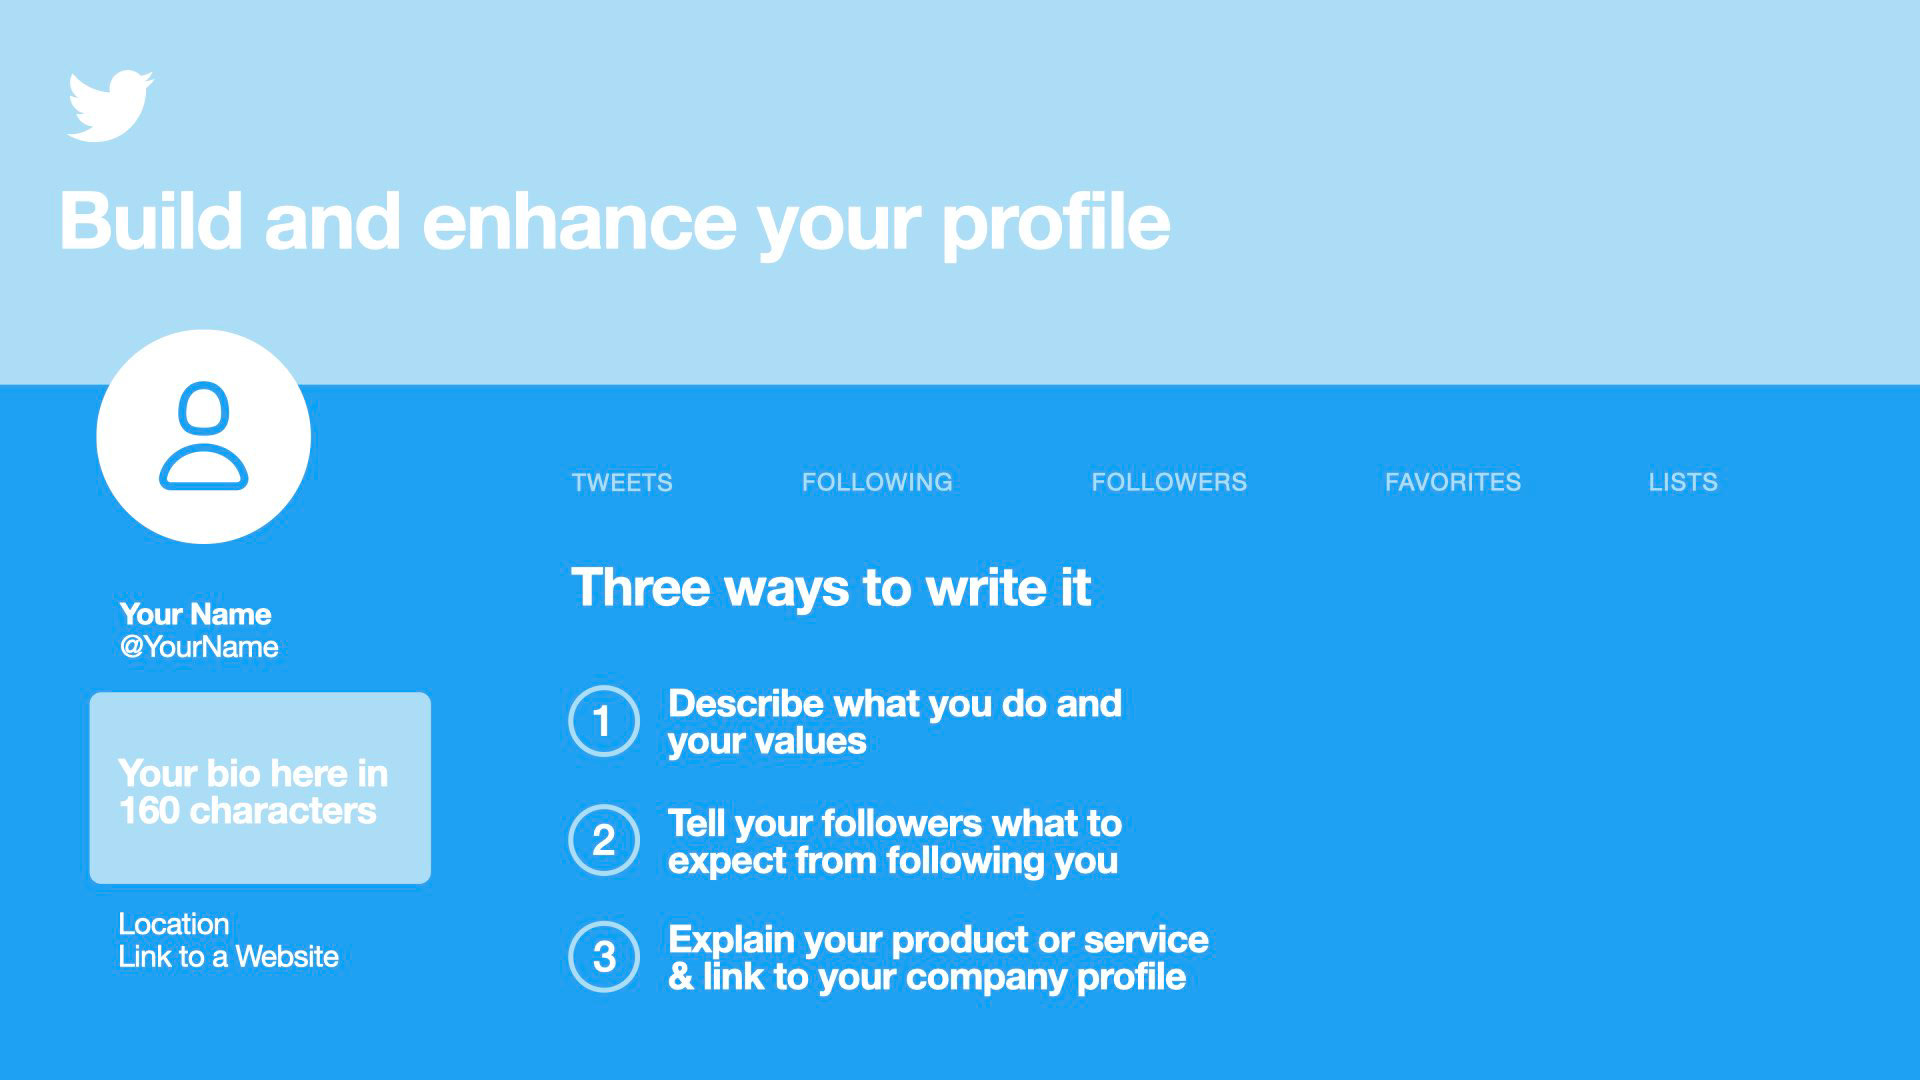
Task: Open the TWEETS tab
Action: (621, 483)
